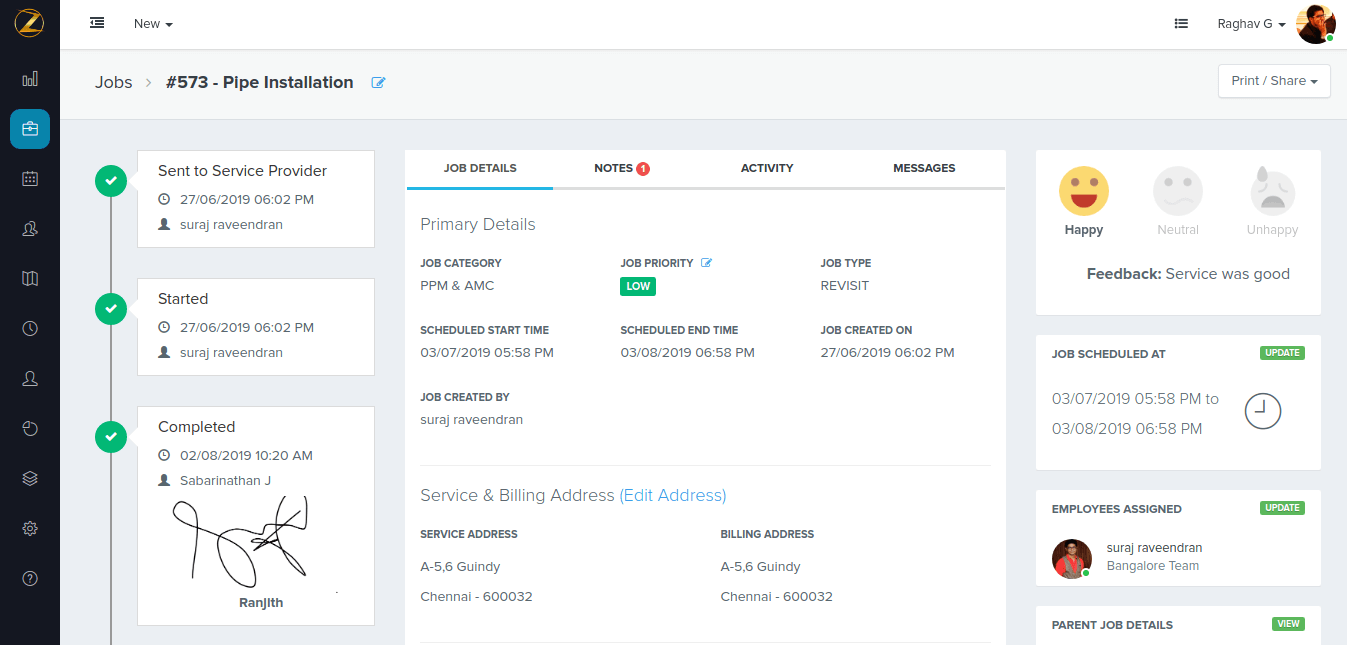Open the Dashboard from the sidebar
This screenshot has width=1347, height=645.
pos(29,78)
